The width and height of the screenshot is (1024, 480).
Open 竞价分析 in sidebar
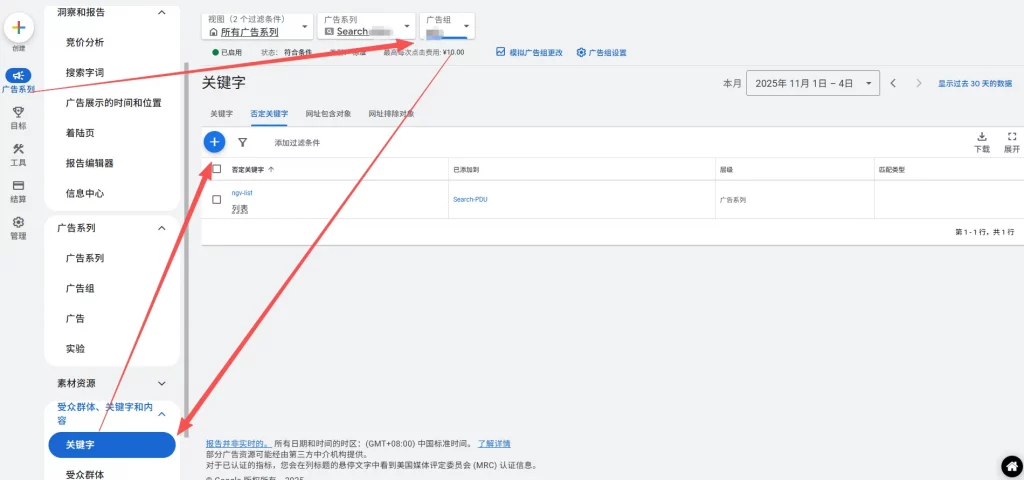click(85, 42)
